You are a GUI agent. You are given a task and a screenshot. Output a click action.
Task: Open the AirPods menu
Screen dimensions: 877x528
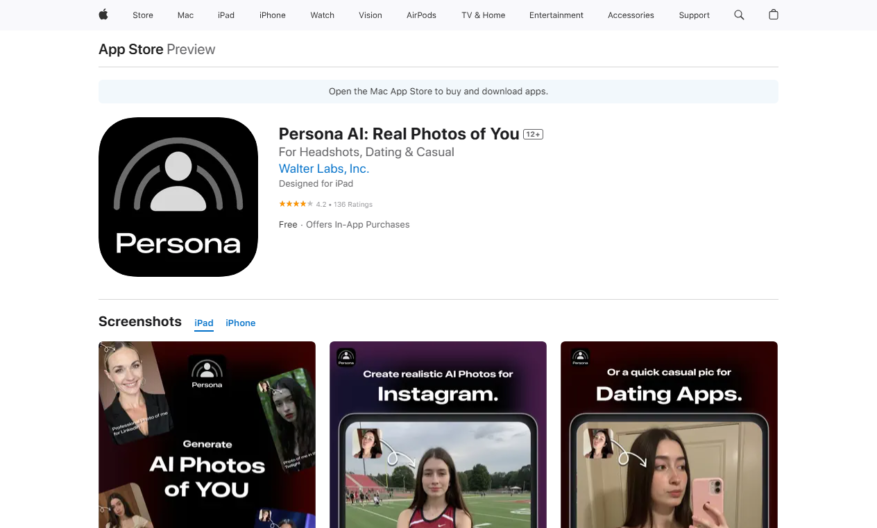[x=421, y=15]
